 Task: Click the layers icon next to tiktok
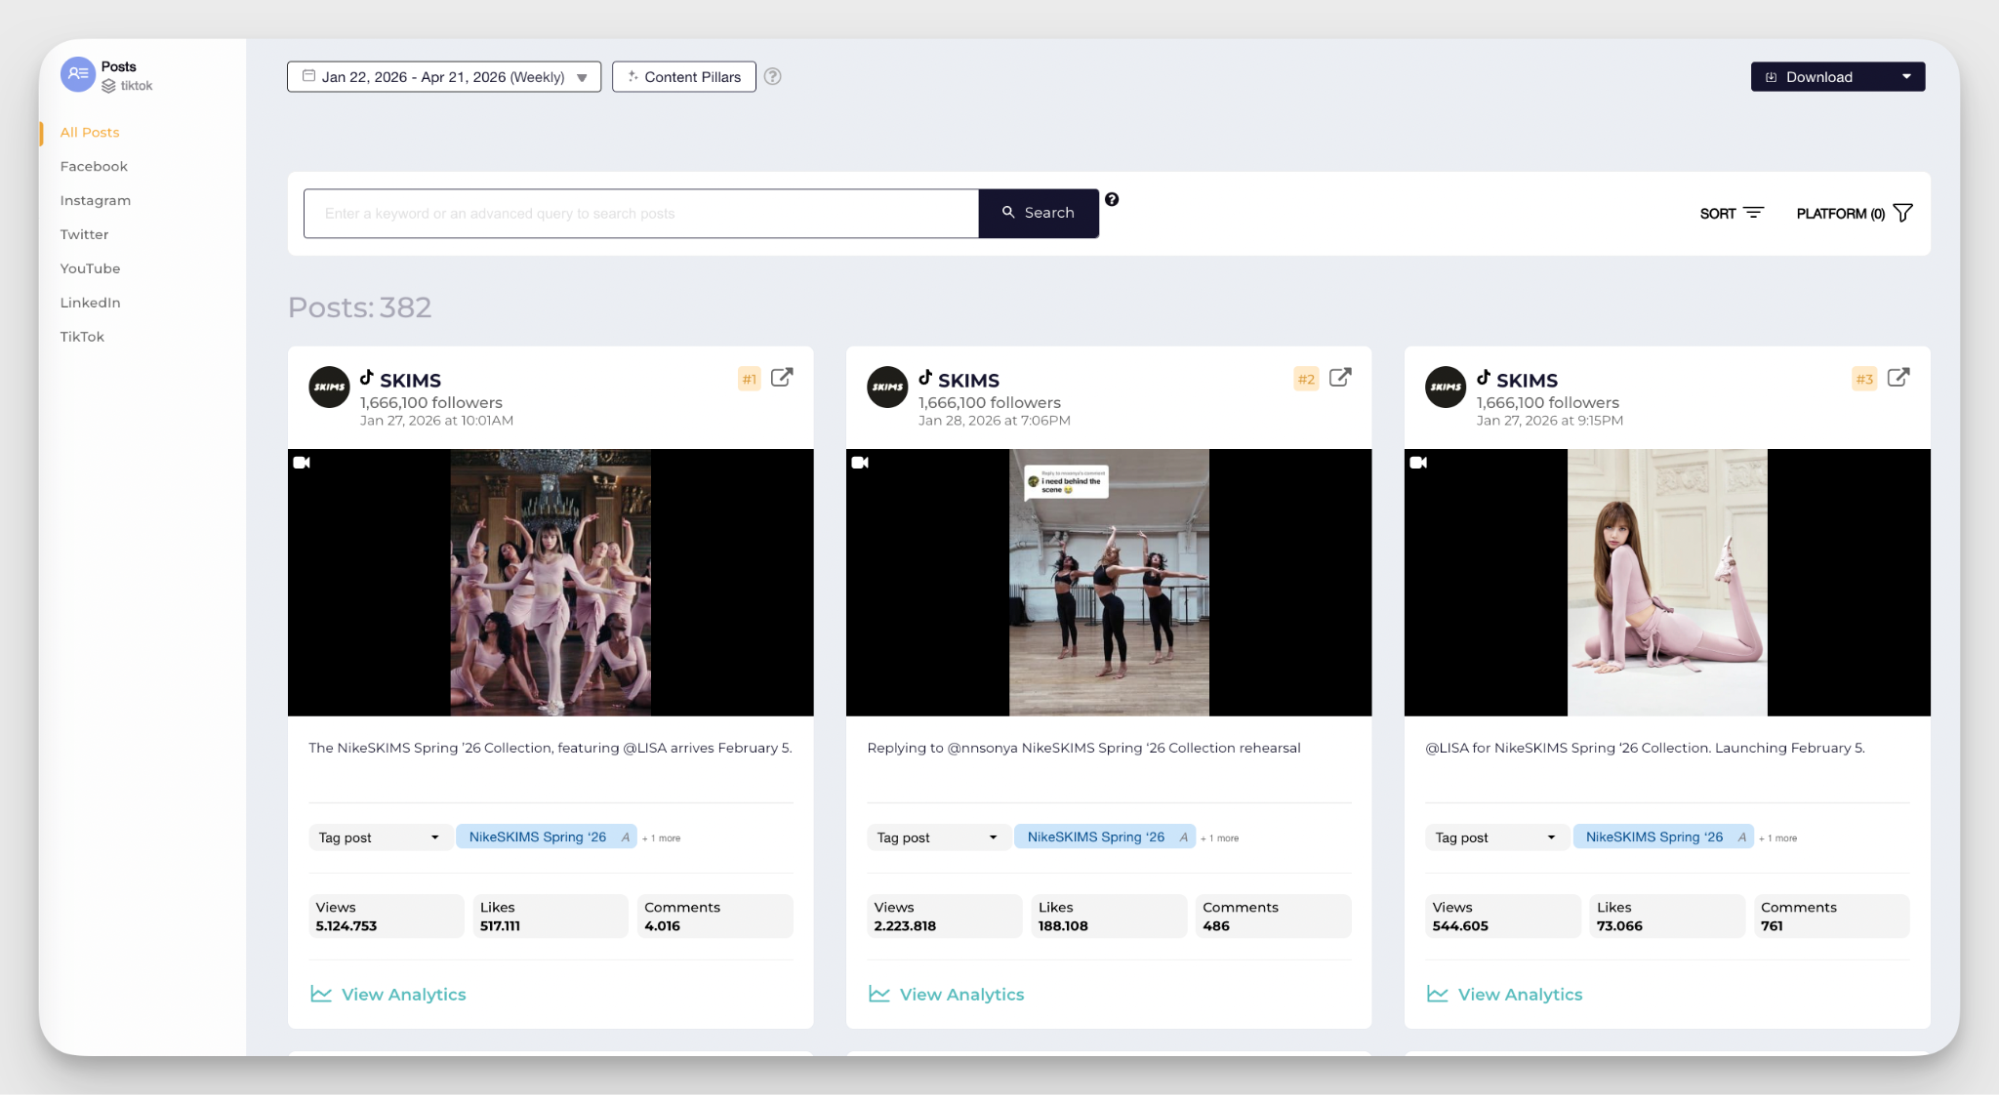point(108,86)
